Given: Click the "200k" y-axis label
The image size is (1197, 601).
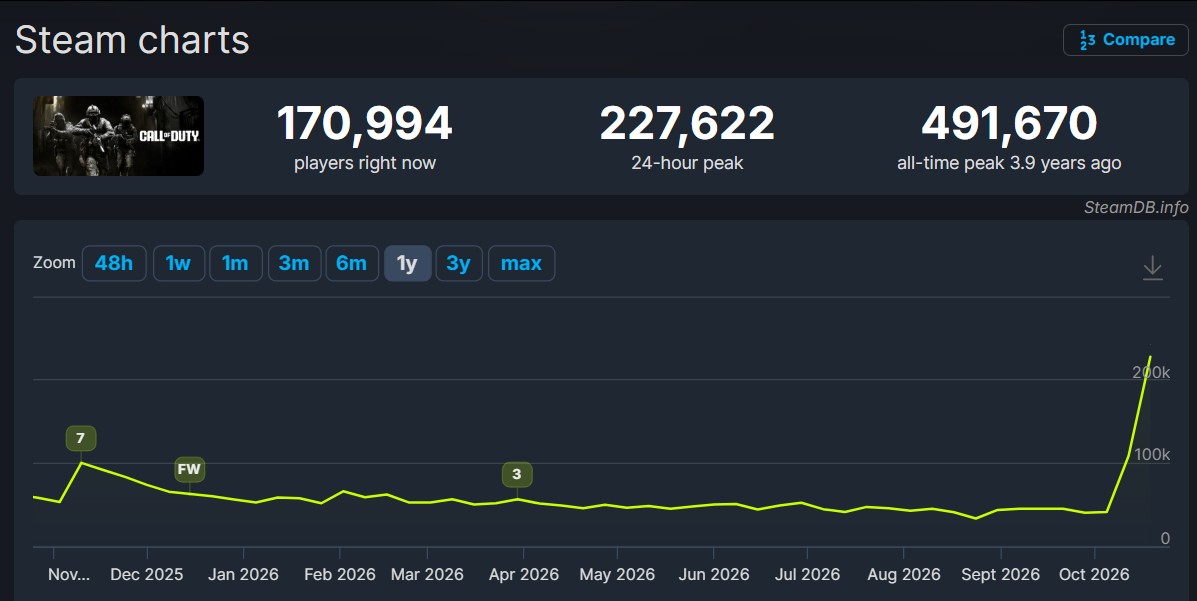Looking at the screenshot, I should (x=1151, y=373).
